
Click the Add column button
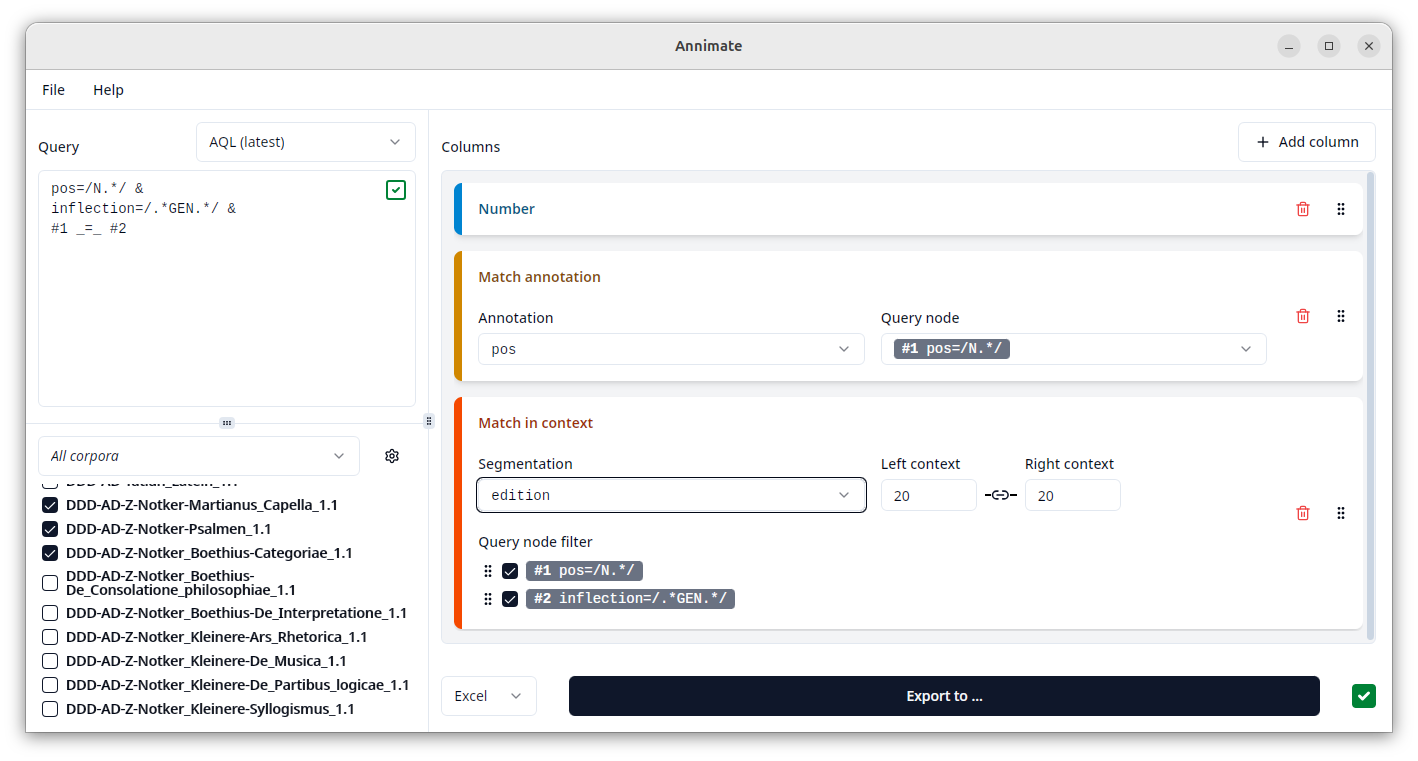point(1306,142)
